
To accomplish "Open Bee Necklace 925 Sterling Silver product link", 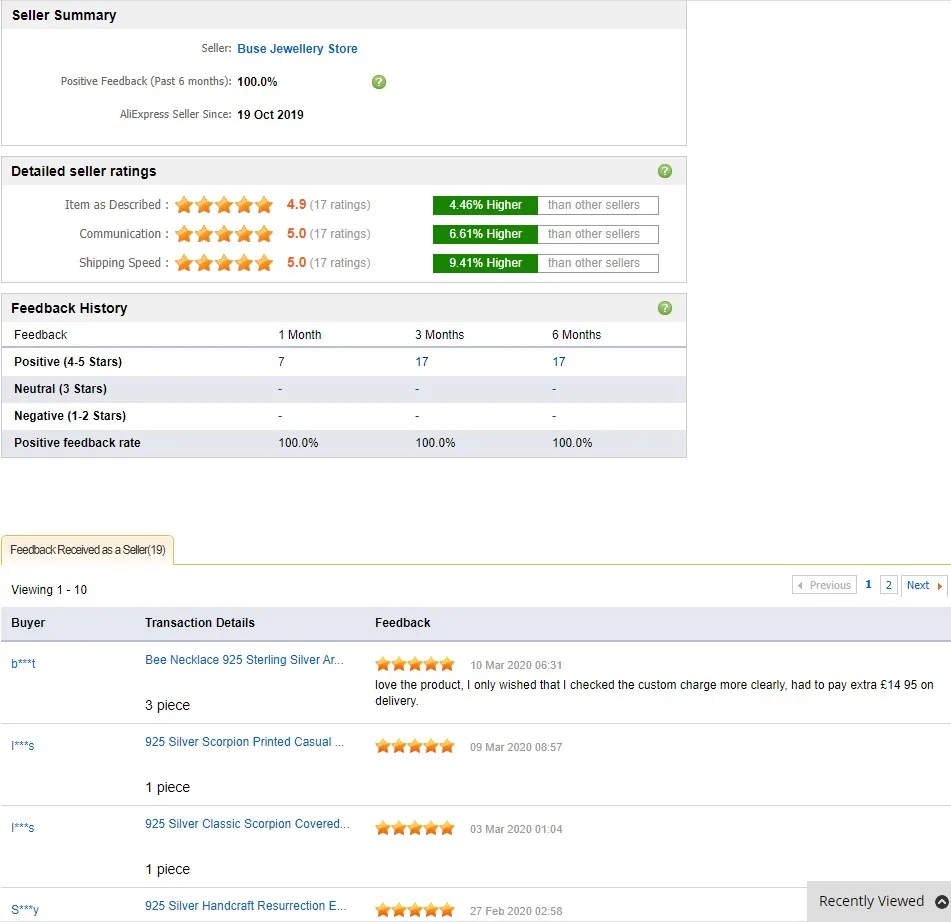I will click(244, 660).
